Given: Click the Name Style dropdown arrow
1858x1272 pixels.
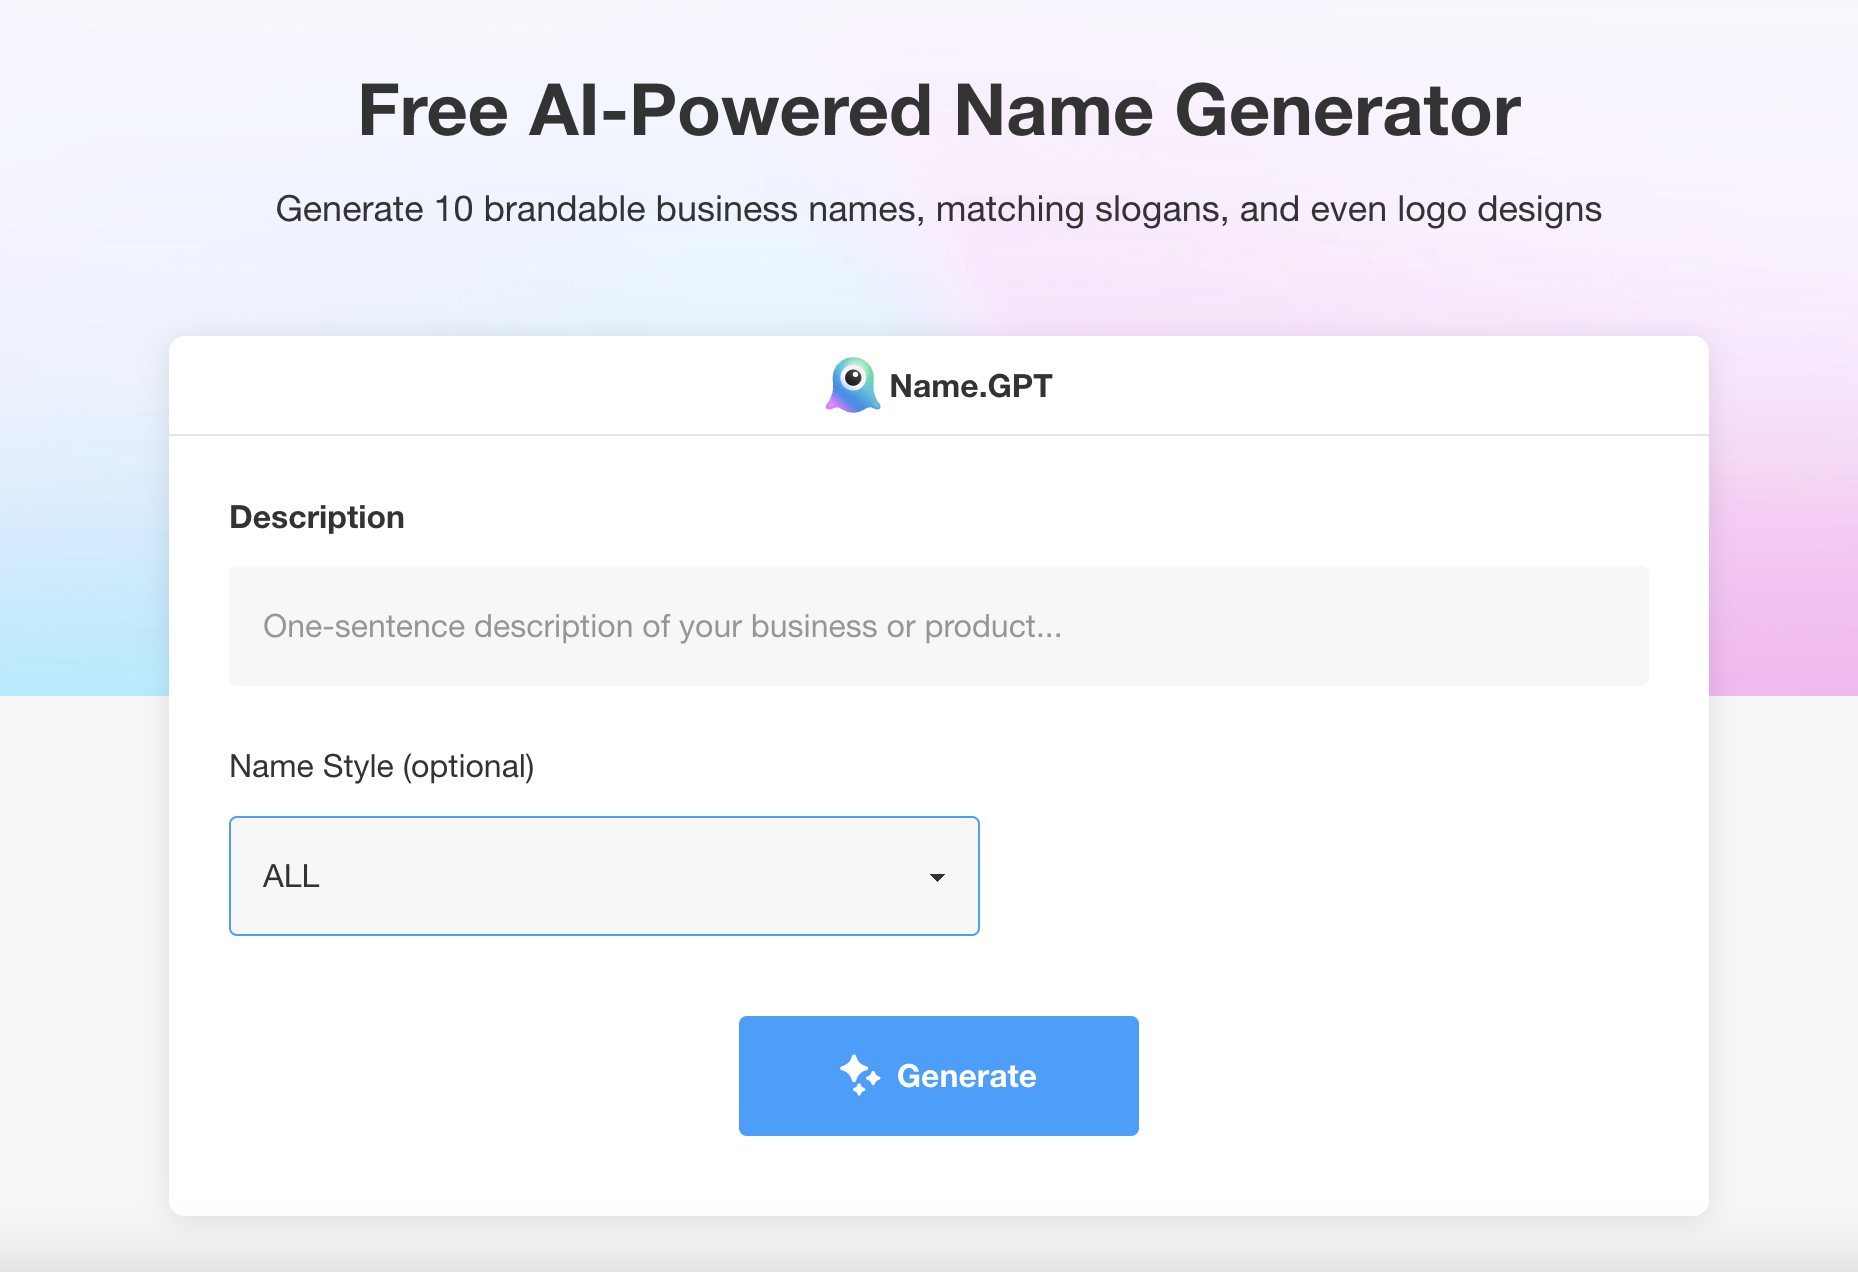Looking at the screenshot, I should click(937, 877).
